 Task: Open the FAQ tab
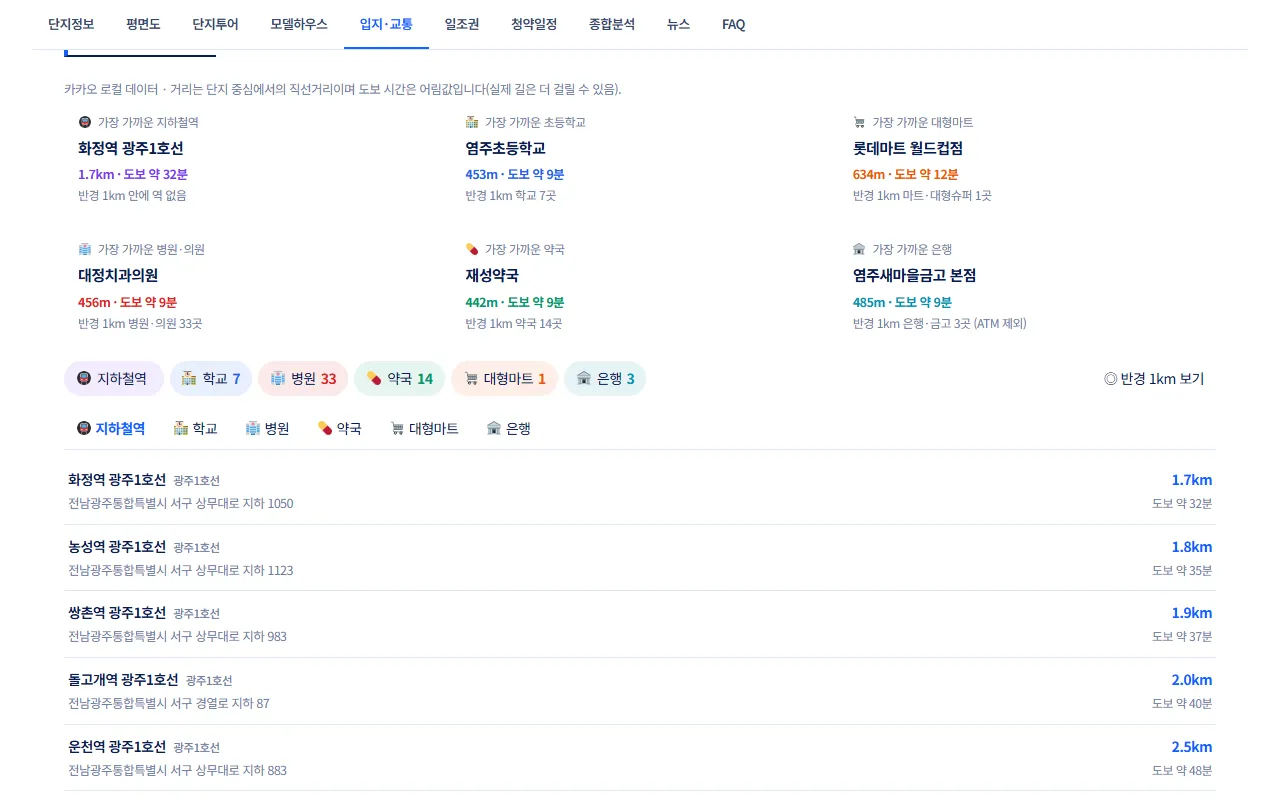point(734,24)
